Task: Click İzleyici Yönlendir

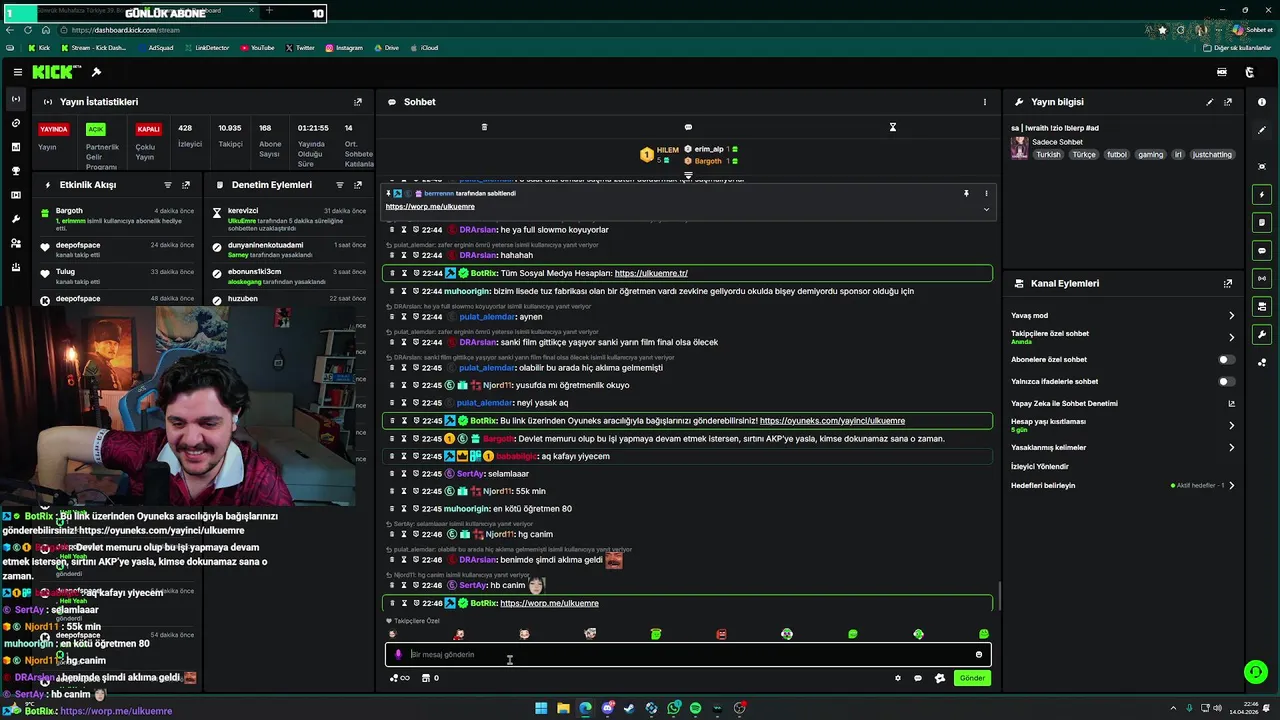Action: 1040,466
